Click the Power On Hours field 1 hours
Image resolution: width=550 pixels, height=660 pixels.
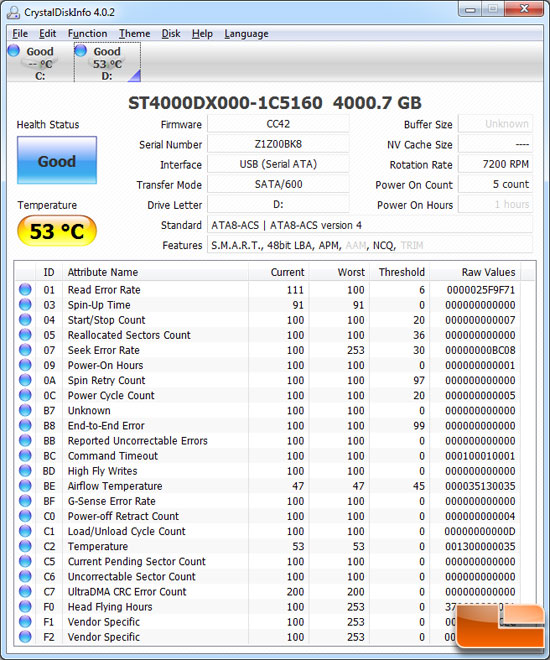495,205
